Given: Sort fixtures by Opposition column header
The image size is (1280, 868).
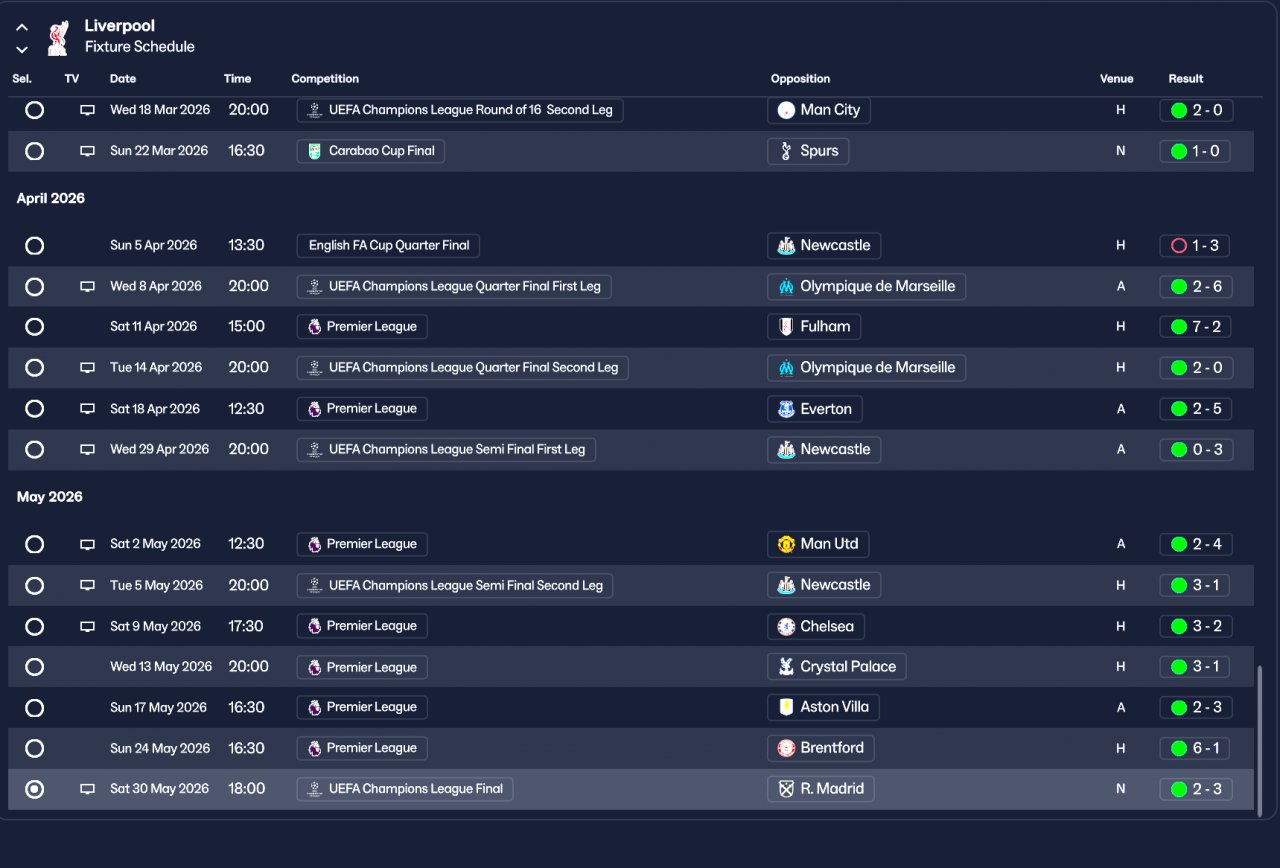Looking at the screenshot, I should (x=800, y=79).
